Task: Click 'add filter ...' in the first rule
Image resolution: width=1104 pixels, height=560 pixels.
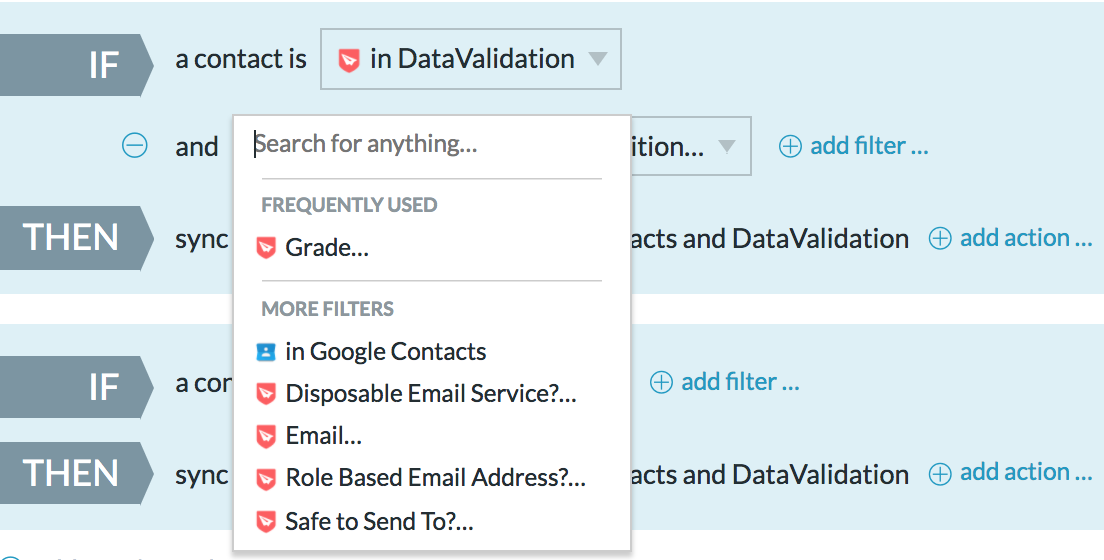Action: click(853, 146)
